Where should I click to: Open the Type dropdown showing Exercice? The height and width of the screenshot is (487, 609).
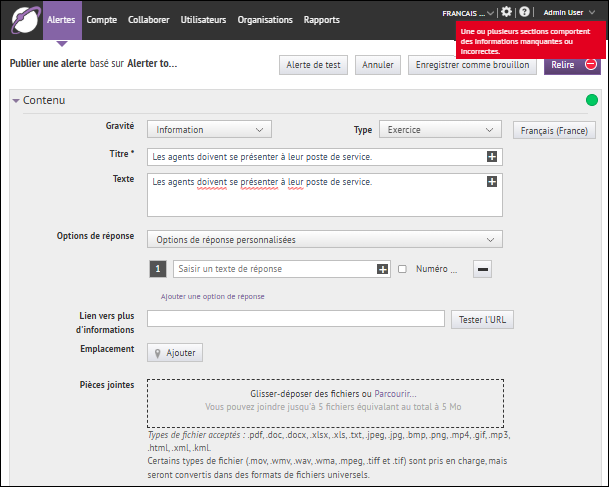coord(440,129)
